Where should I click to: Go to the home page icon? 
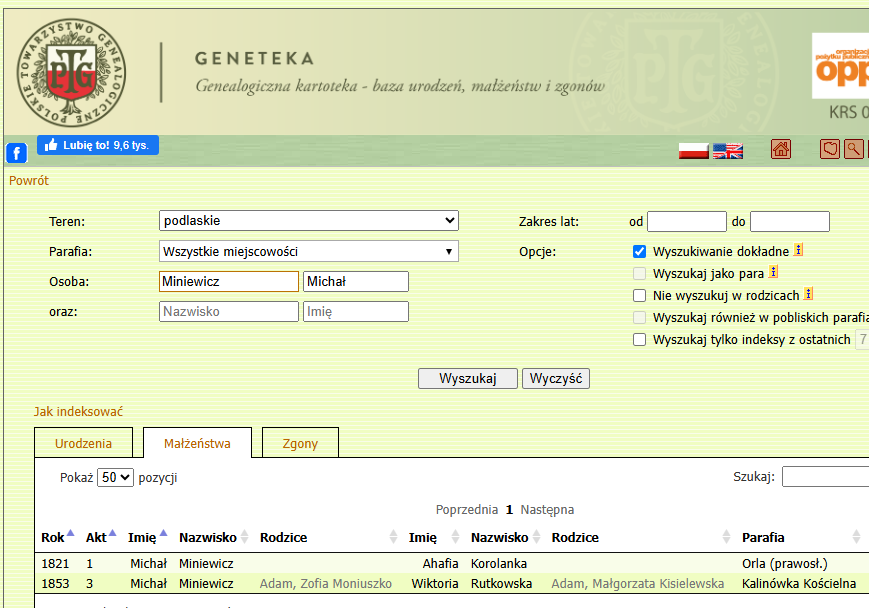781,149
